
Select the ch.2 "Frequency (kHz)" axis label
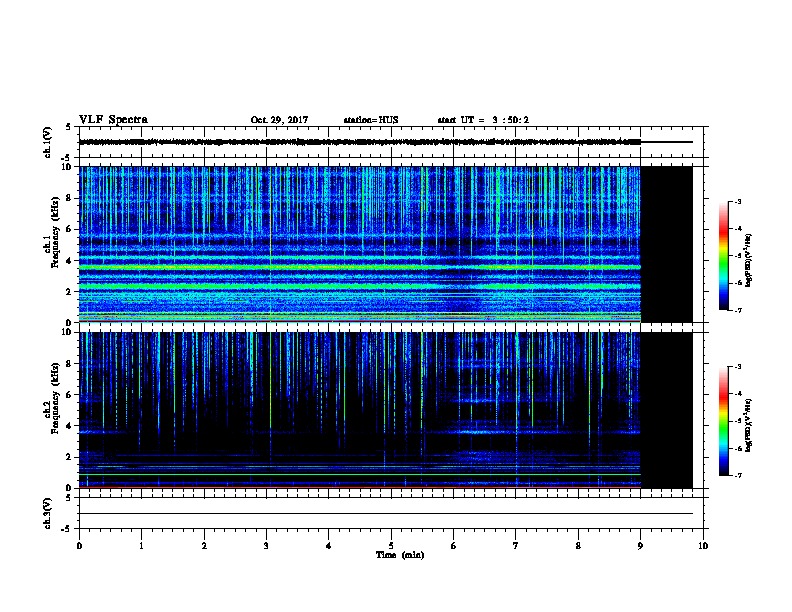point(55,398)
